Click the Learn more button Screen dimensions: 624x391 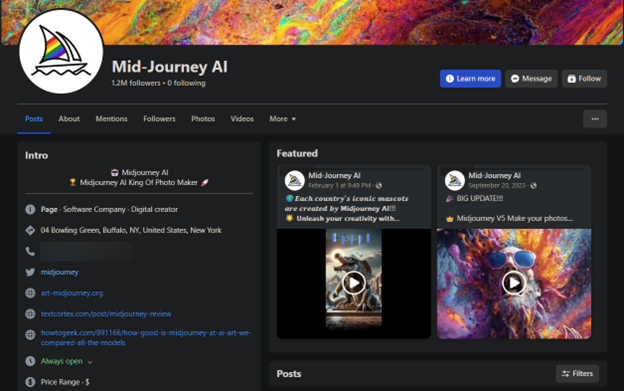(470, 79)
